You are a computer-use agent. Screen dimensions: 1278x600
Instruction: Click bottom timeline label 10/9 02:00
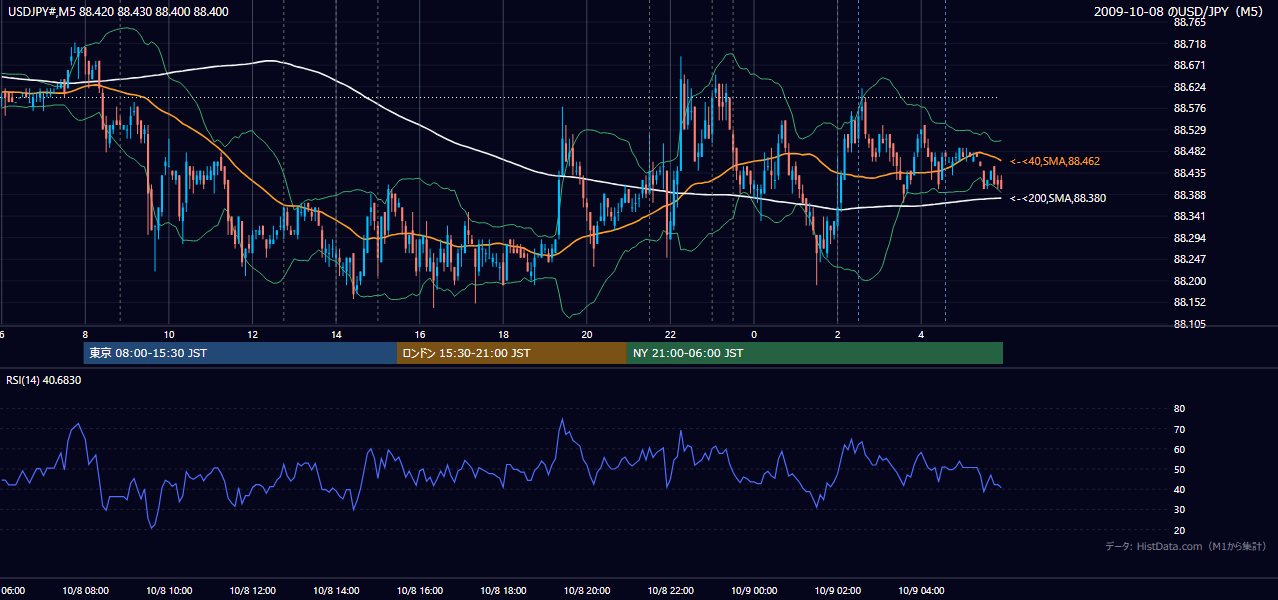(837, 591)
